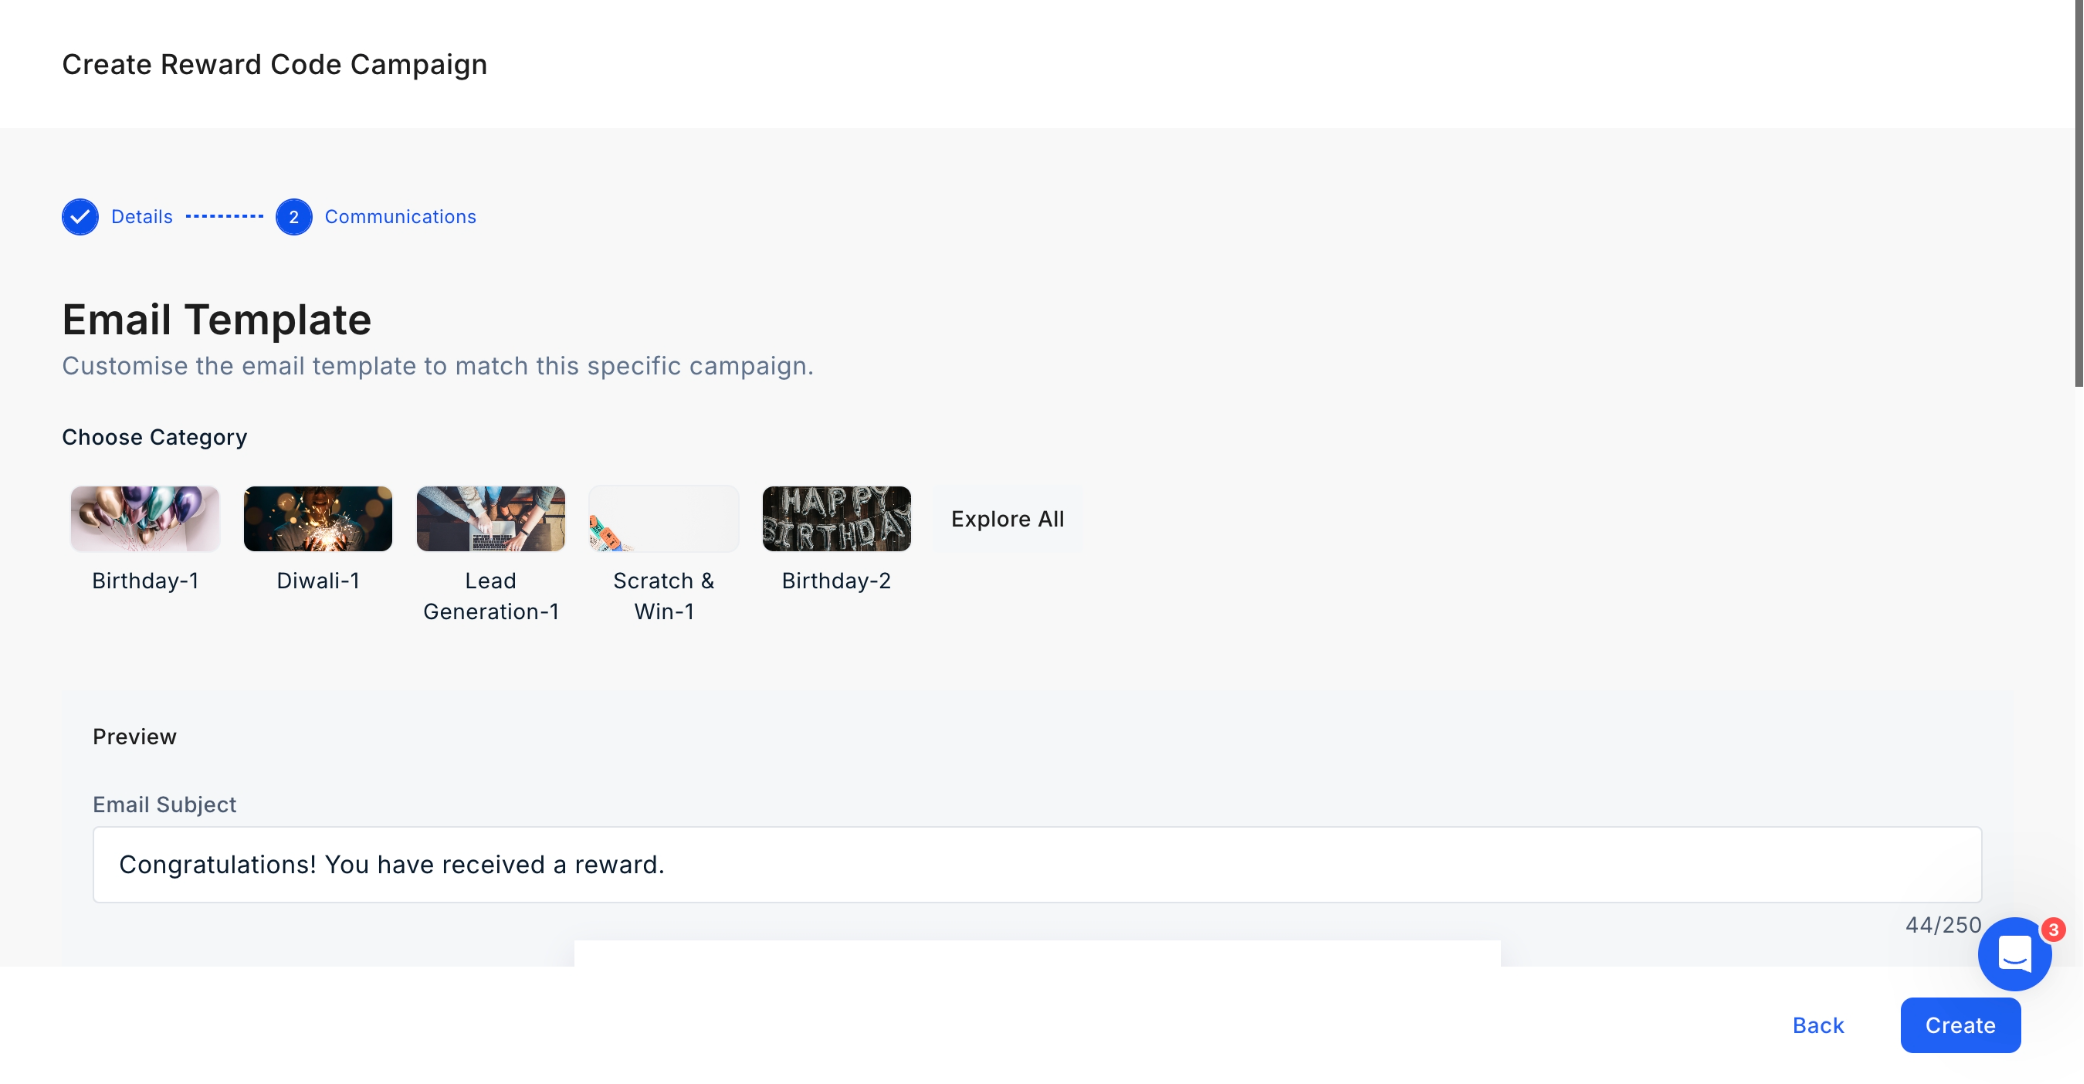2084x1084 pixels.
Task: Select the Lead Generation-1 template image
Action: pyautogui.click(x=491, y=519)
